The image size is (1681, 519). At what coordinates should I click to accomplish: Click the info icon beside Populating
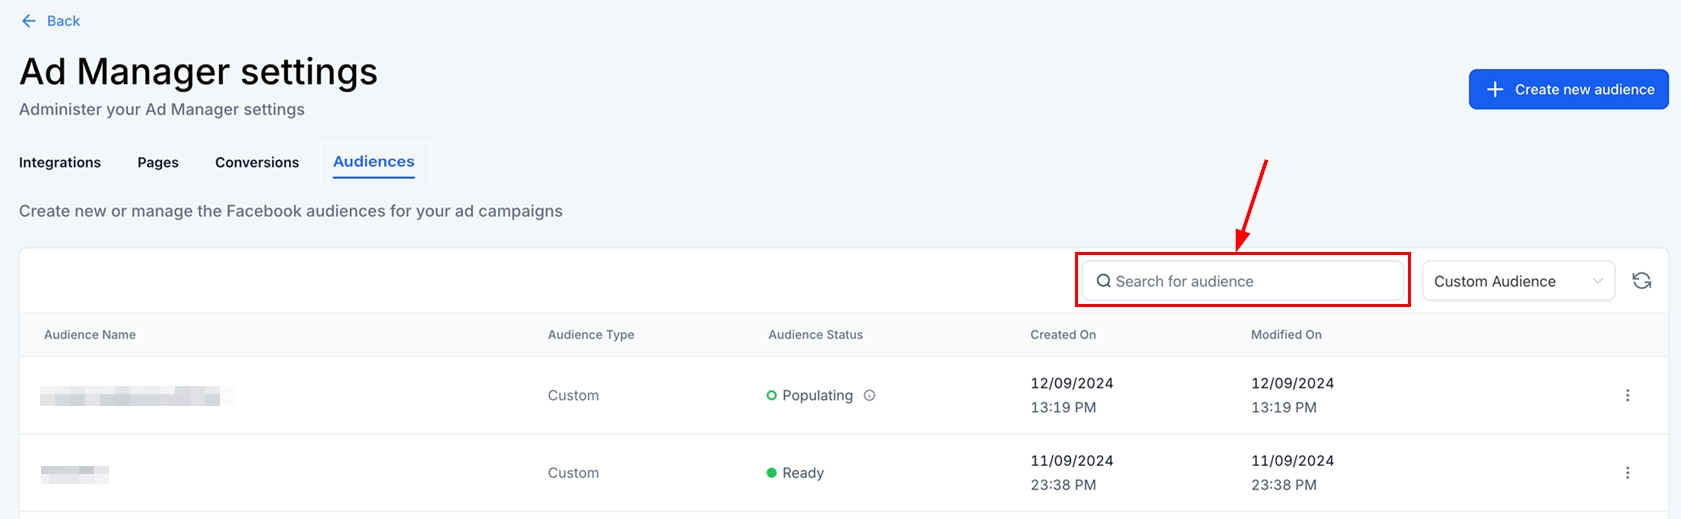(869, 396)
